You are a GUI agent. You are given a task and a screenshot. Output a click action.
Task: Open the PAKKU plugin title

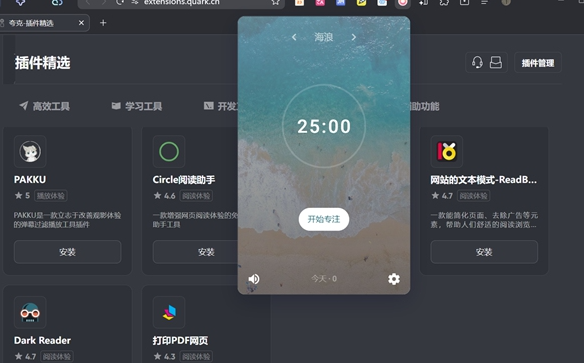coord(30,180)
